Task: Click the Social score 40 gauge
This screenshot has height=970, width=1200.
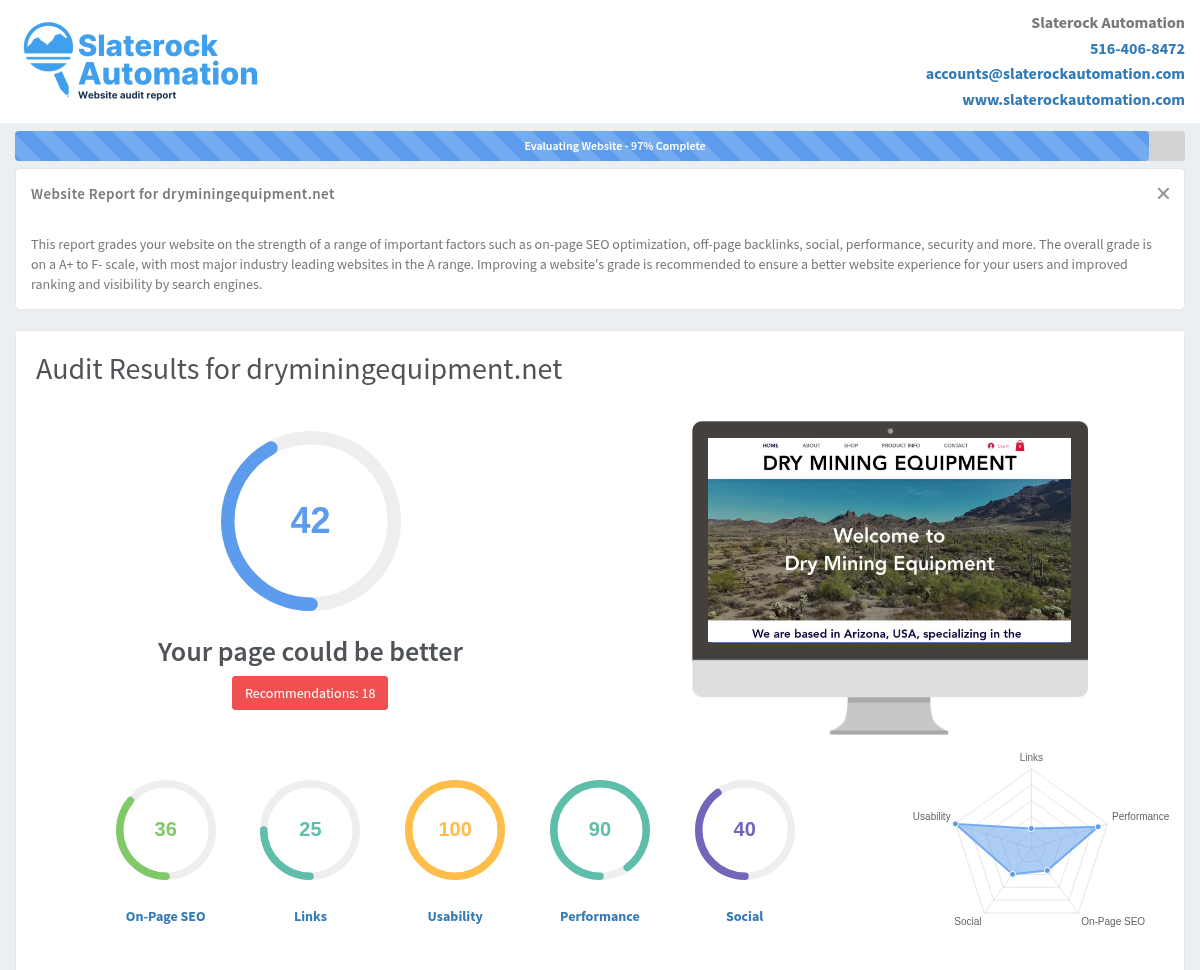Action: point(745,830)
